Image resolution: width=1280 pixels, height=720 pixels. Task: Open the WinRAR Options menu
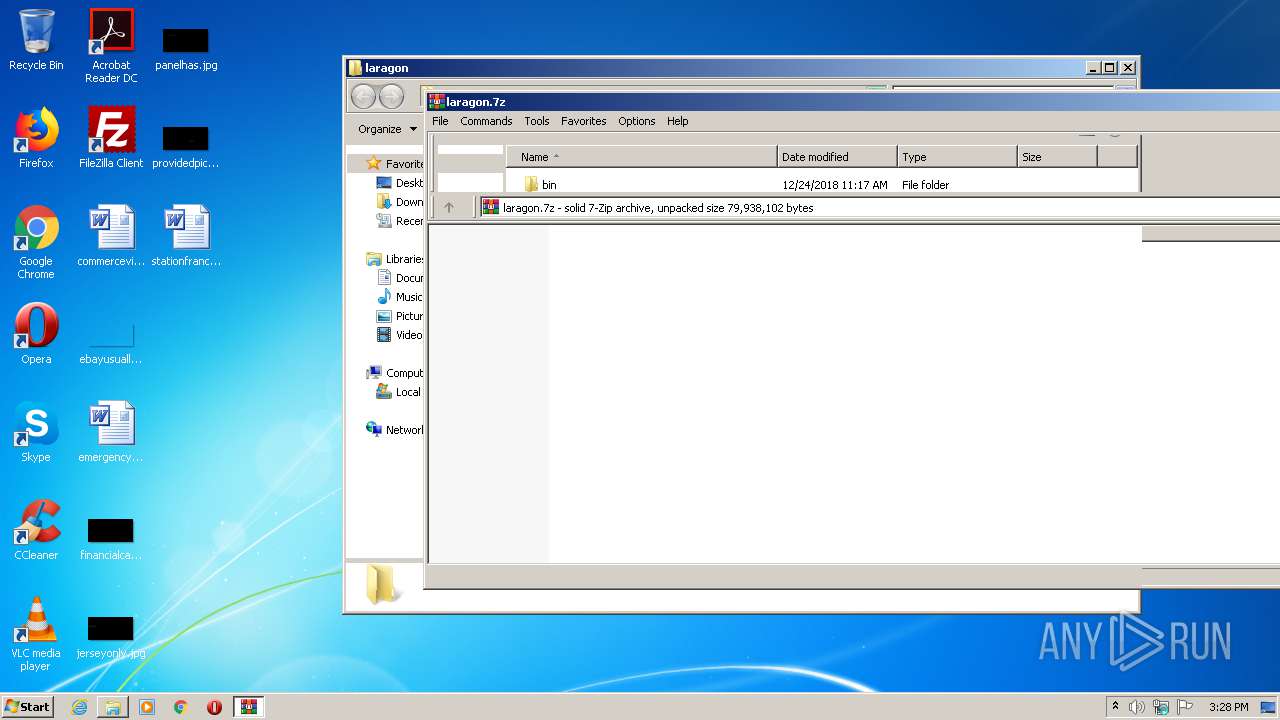tap(637, 121)
